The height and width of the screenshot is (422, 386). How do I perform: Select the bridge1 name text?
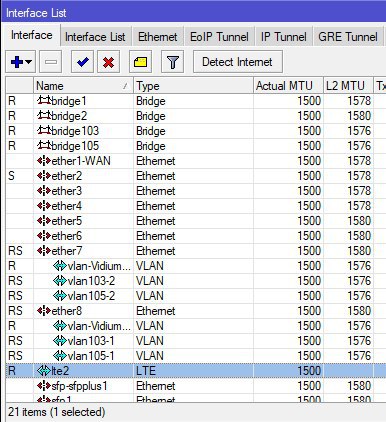tap(69, 101)
